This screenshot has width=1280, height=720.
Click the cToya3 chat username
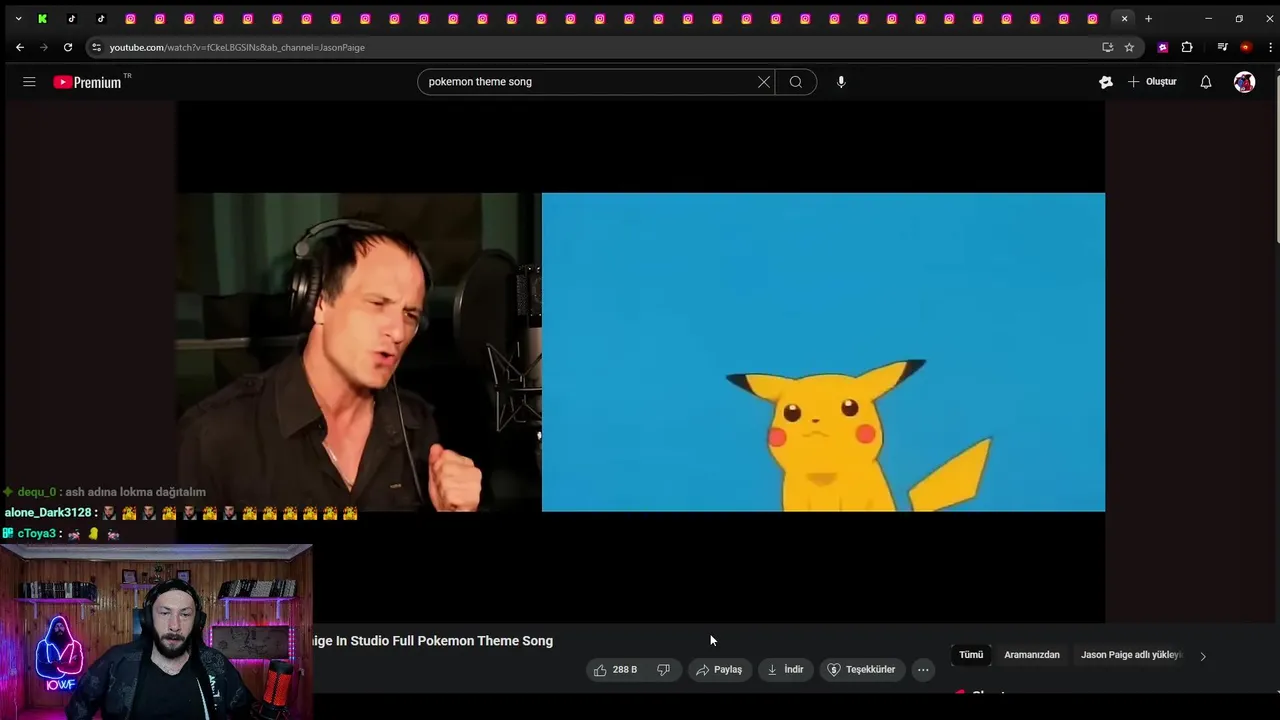point(37,534)
